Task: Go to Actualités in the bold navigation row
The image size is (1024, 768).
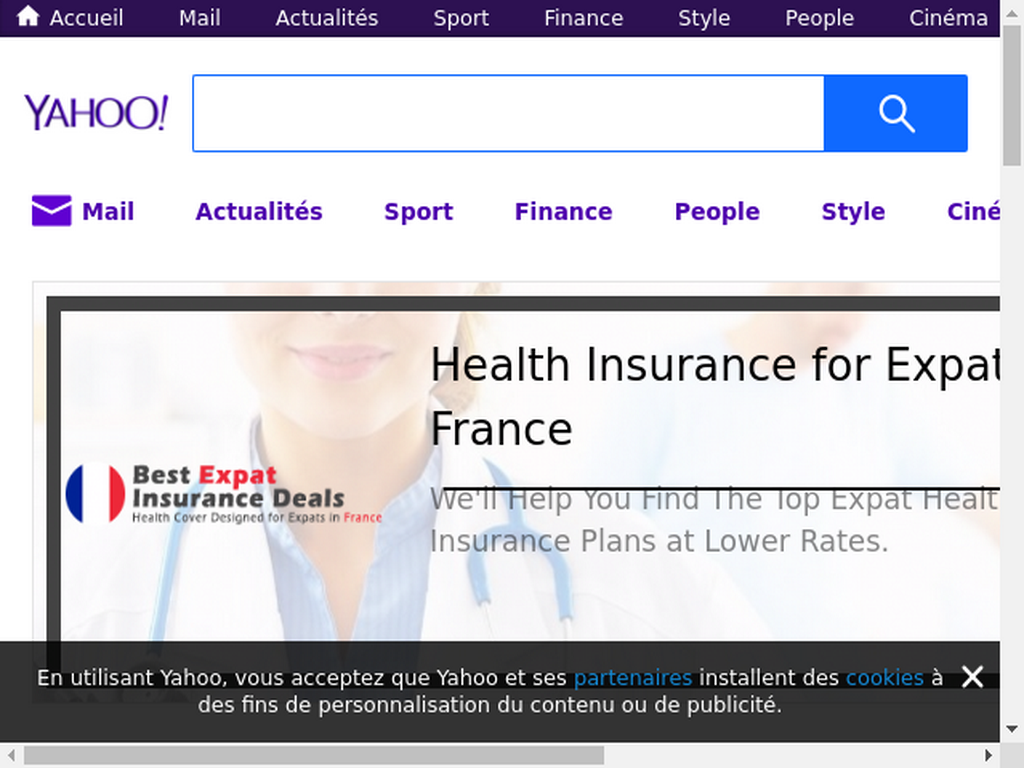Action: [x=259, y=211]
